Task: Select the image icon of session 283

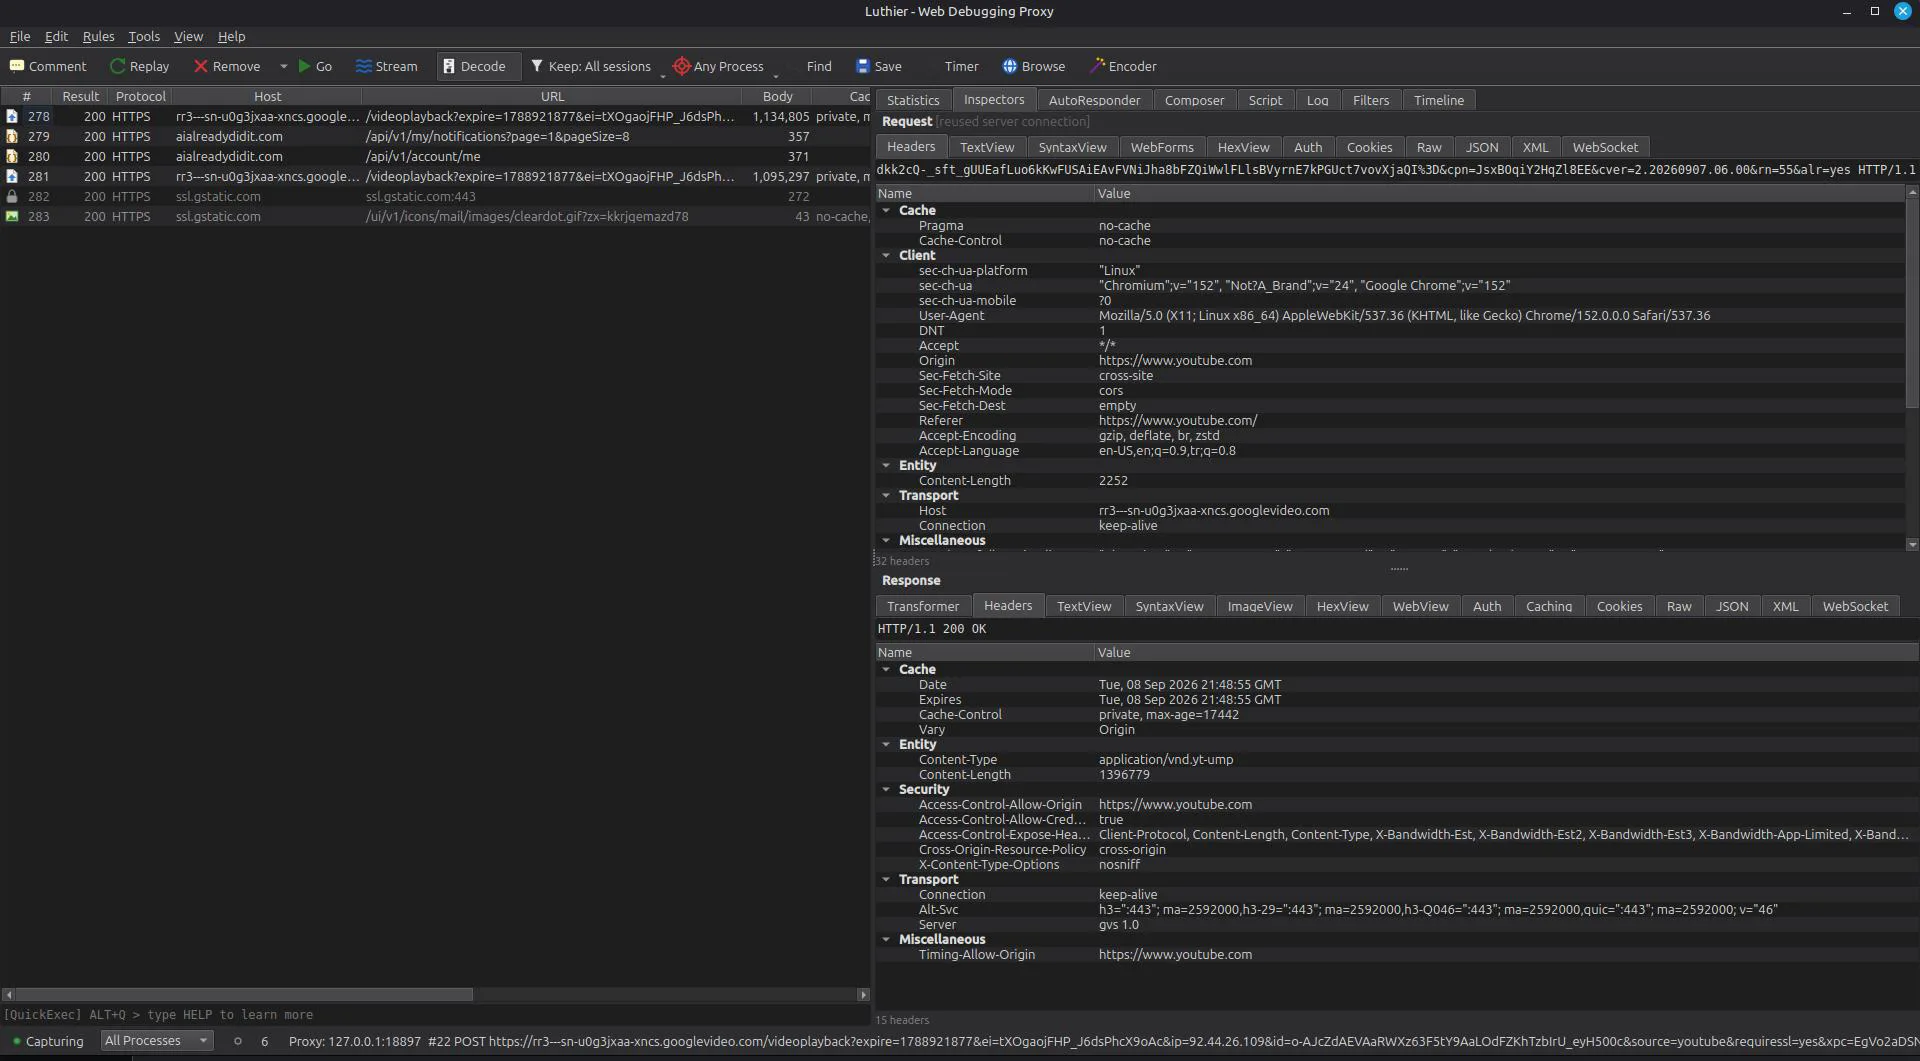Action: pos(12,216)
